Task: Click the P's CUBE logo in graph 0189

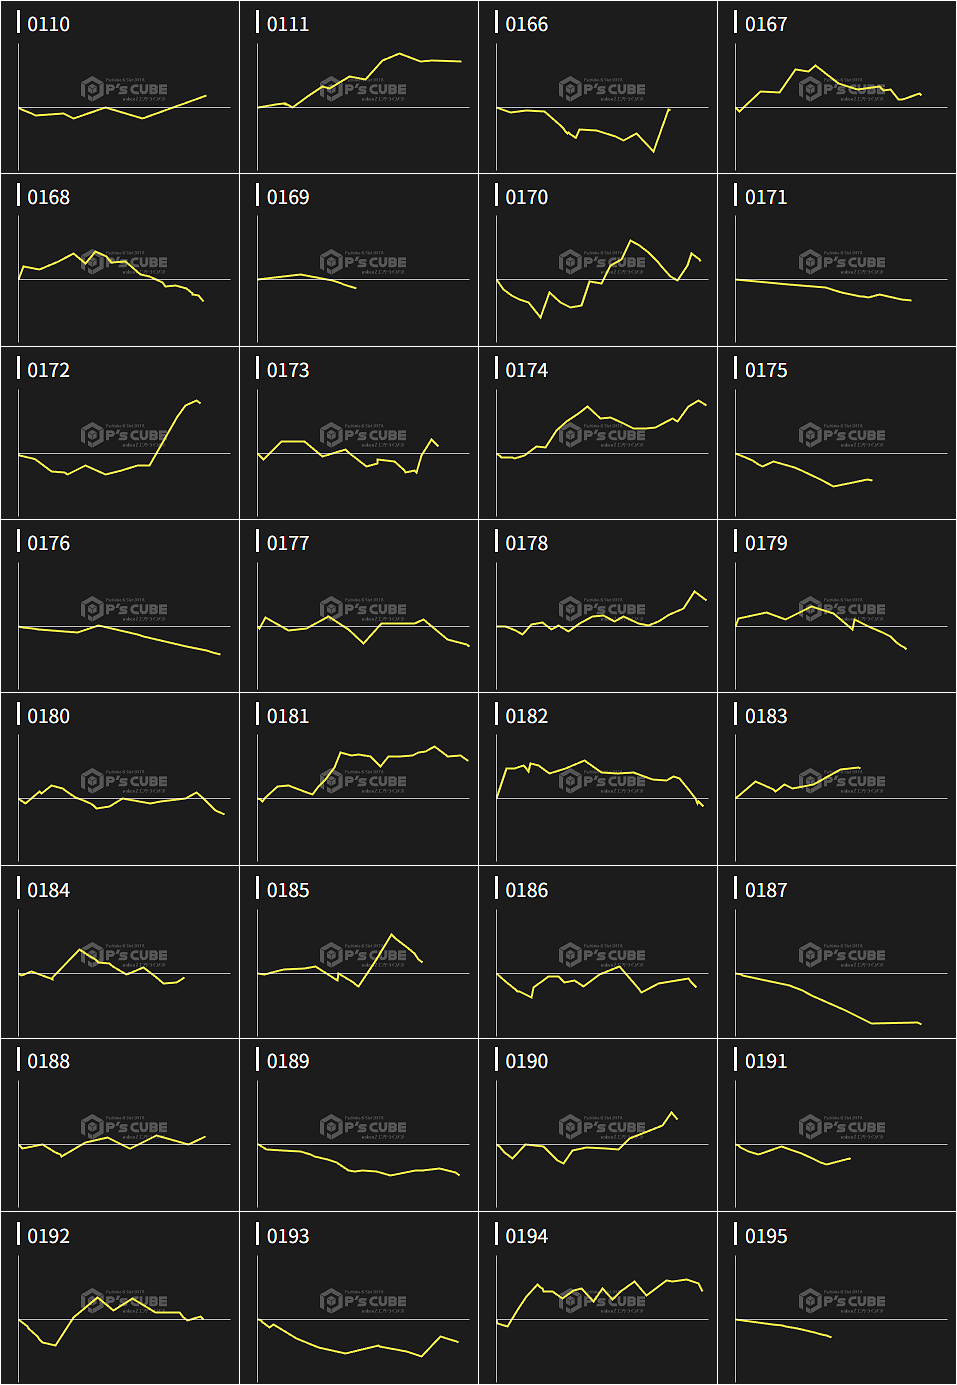Action: point(363,1127)
